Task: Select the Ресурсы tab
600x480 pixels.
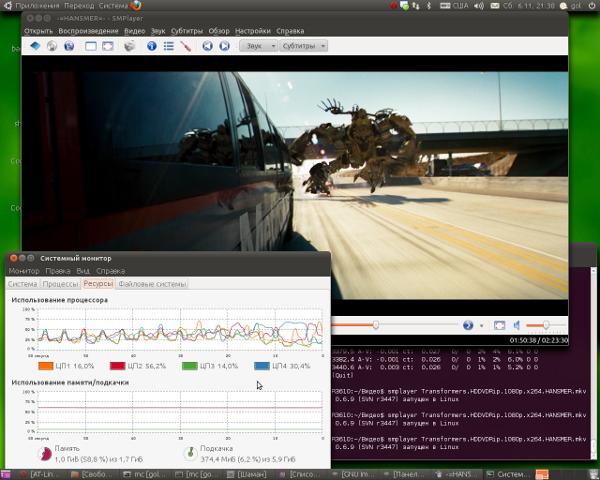Action: click(x=98, y=284)
